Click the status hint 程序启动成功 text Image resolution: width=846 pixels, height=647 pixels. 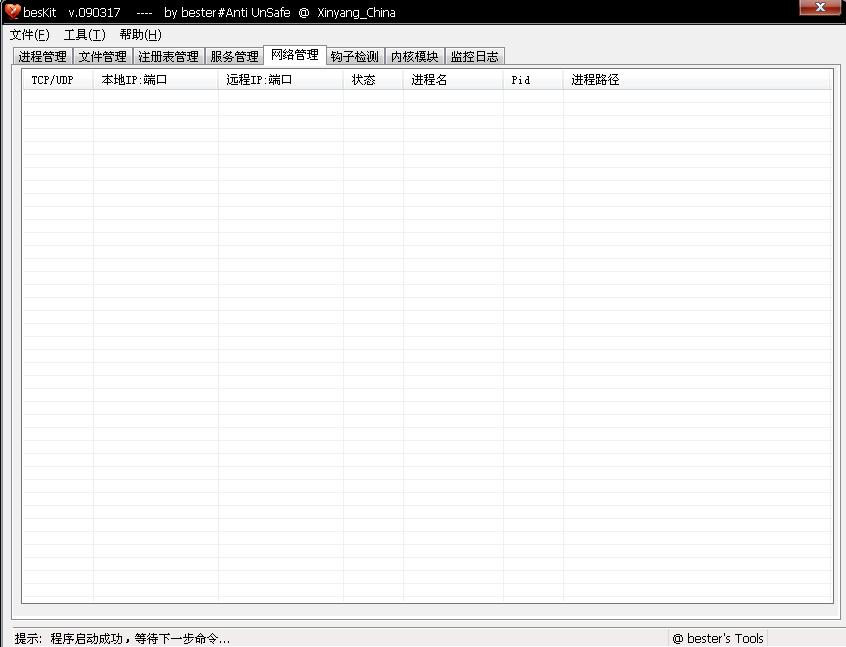(122, 639)
